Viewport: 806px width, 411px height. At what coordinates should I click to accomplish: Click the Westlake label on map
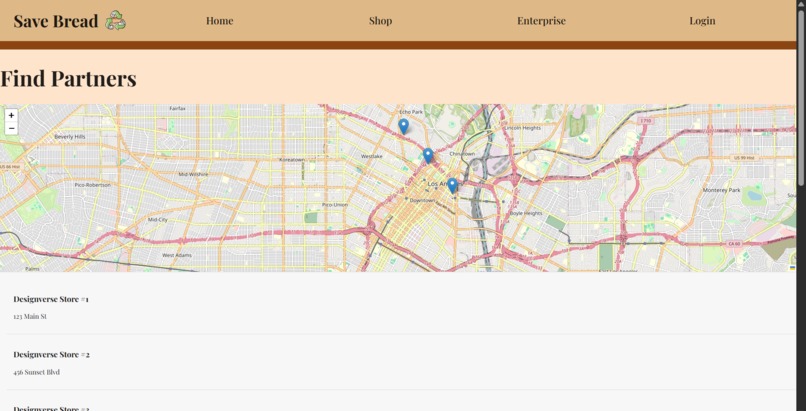click(372, 156)
